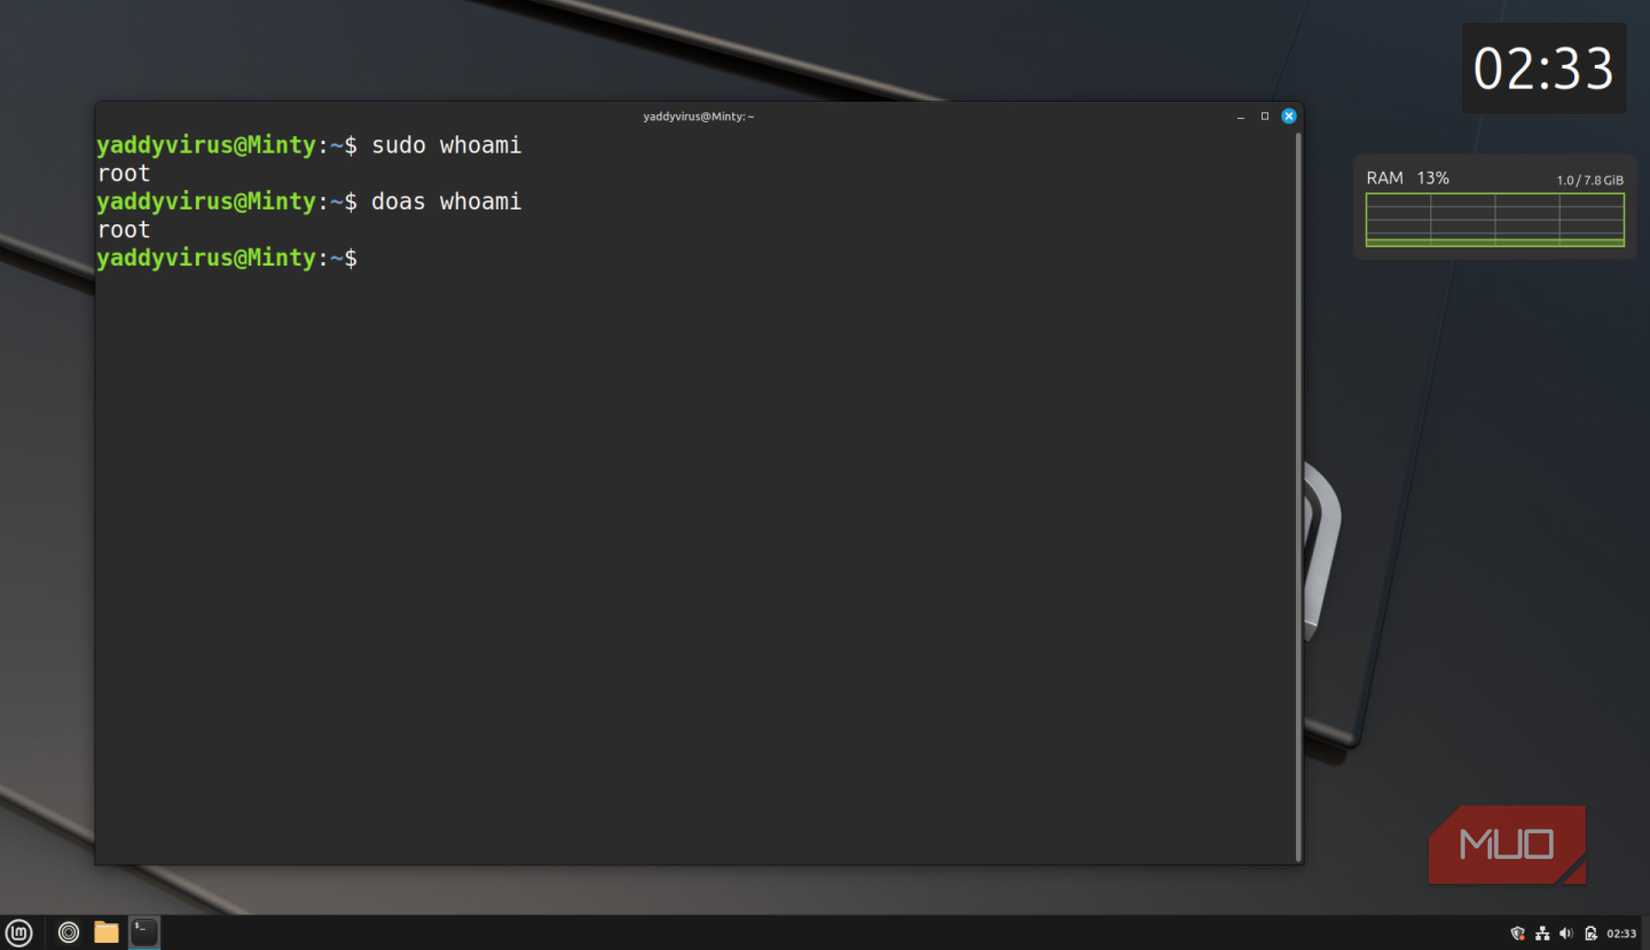Maximize the terminal window
The image size is (1650, 950).
pyautogui.click(x=1264, y=116)
